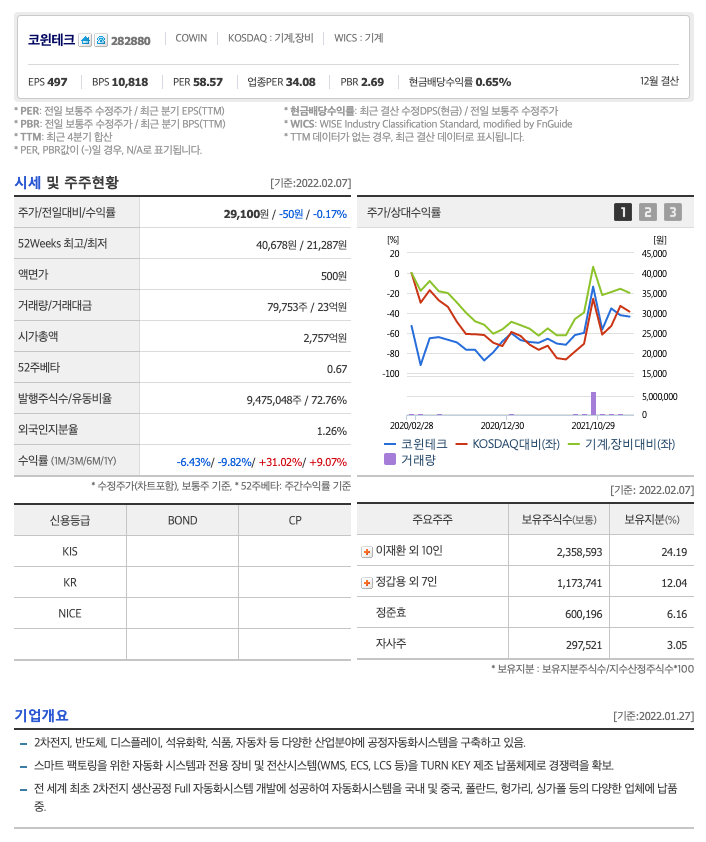Screen dimensions: 706x842
Task: Click the 외국인지분율 1.26% value
Action: click(331, 431)
